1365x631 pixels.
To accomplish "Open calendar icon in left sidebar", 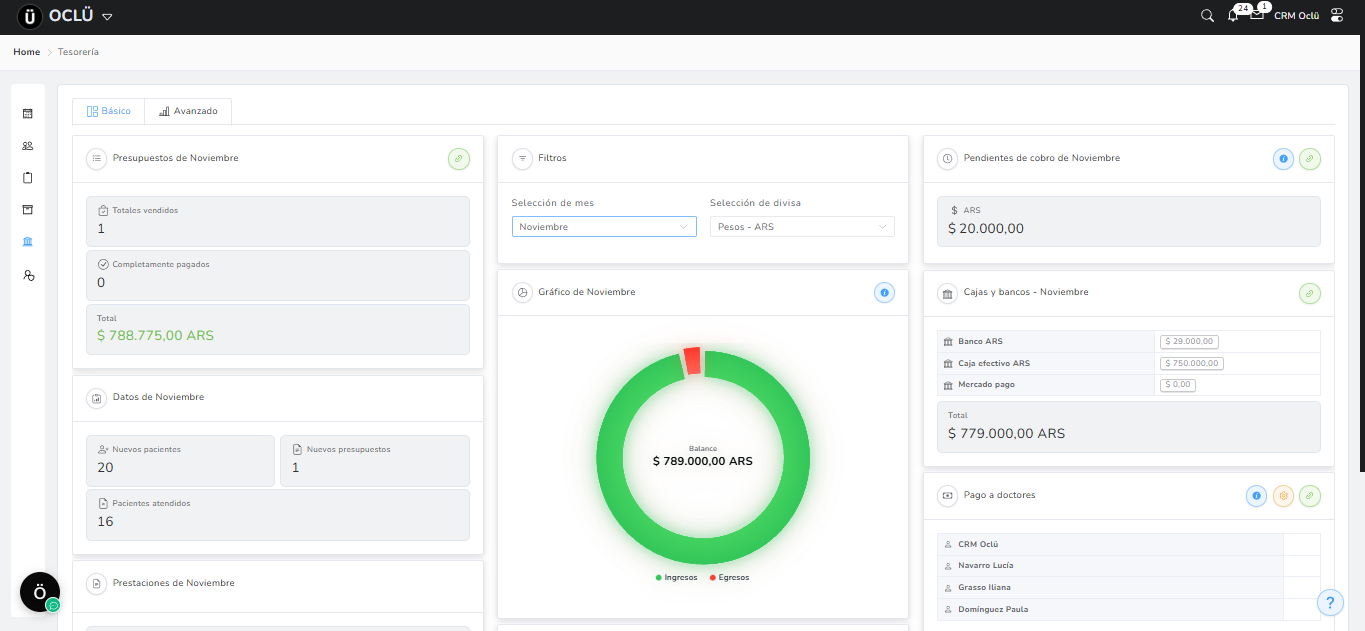I will point(28,114).
